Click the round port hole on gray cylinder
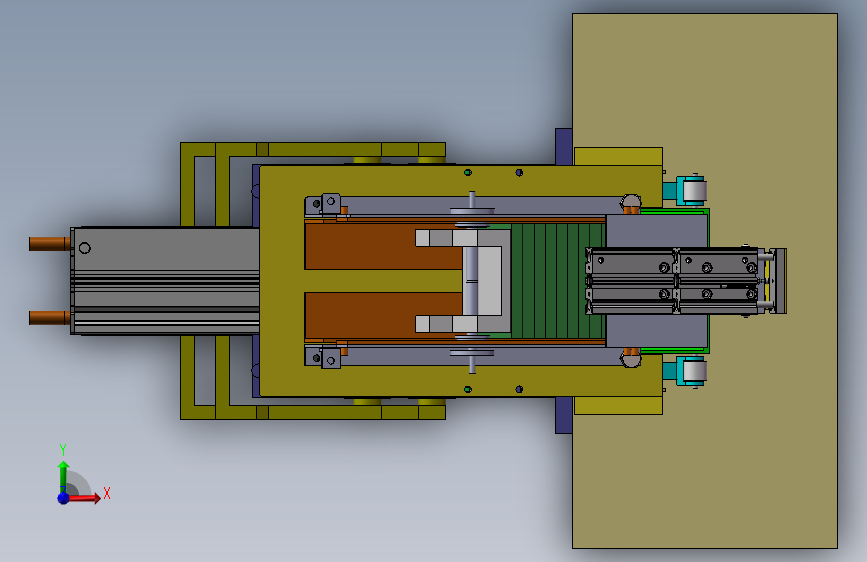Image resolution: width=867 pixels, height=562 pixels. click(85, 248)
